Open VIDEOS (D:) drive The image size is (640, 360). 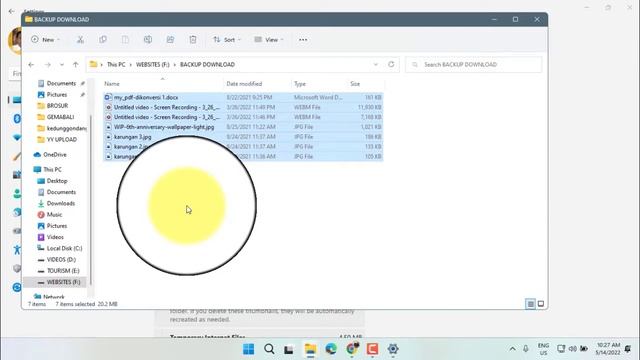57,260
